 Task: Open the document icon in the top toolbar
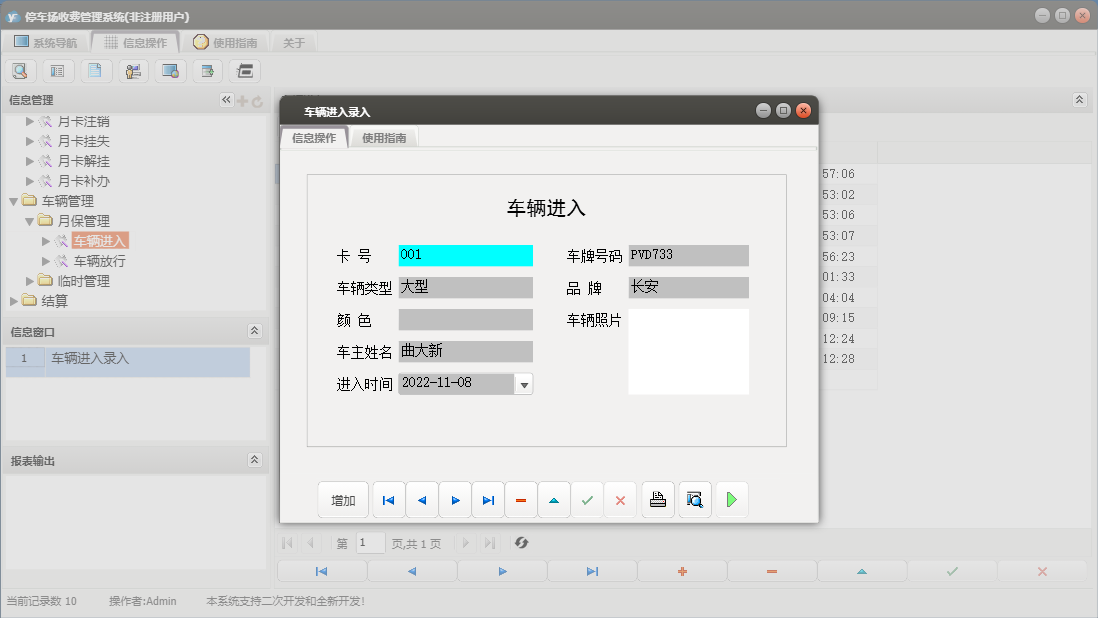click(96, 70)
